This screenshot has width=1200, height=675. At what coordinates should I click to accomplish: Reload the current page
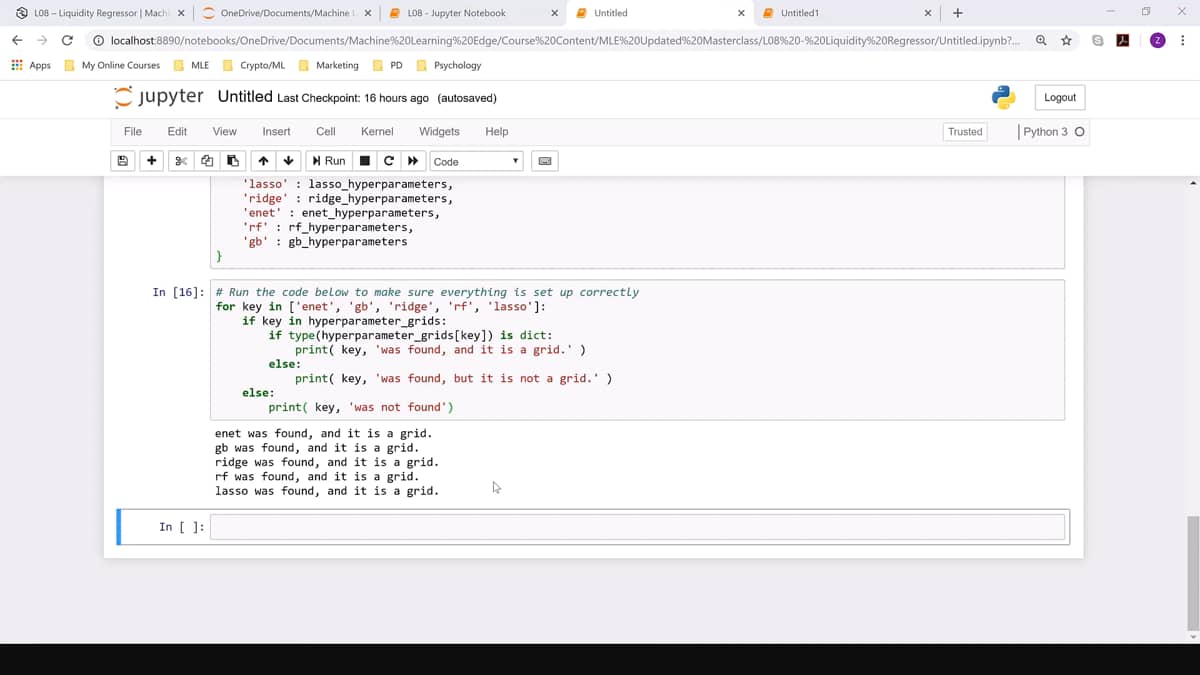(x=67, y=40)
